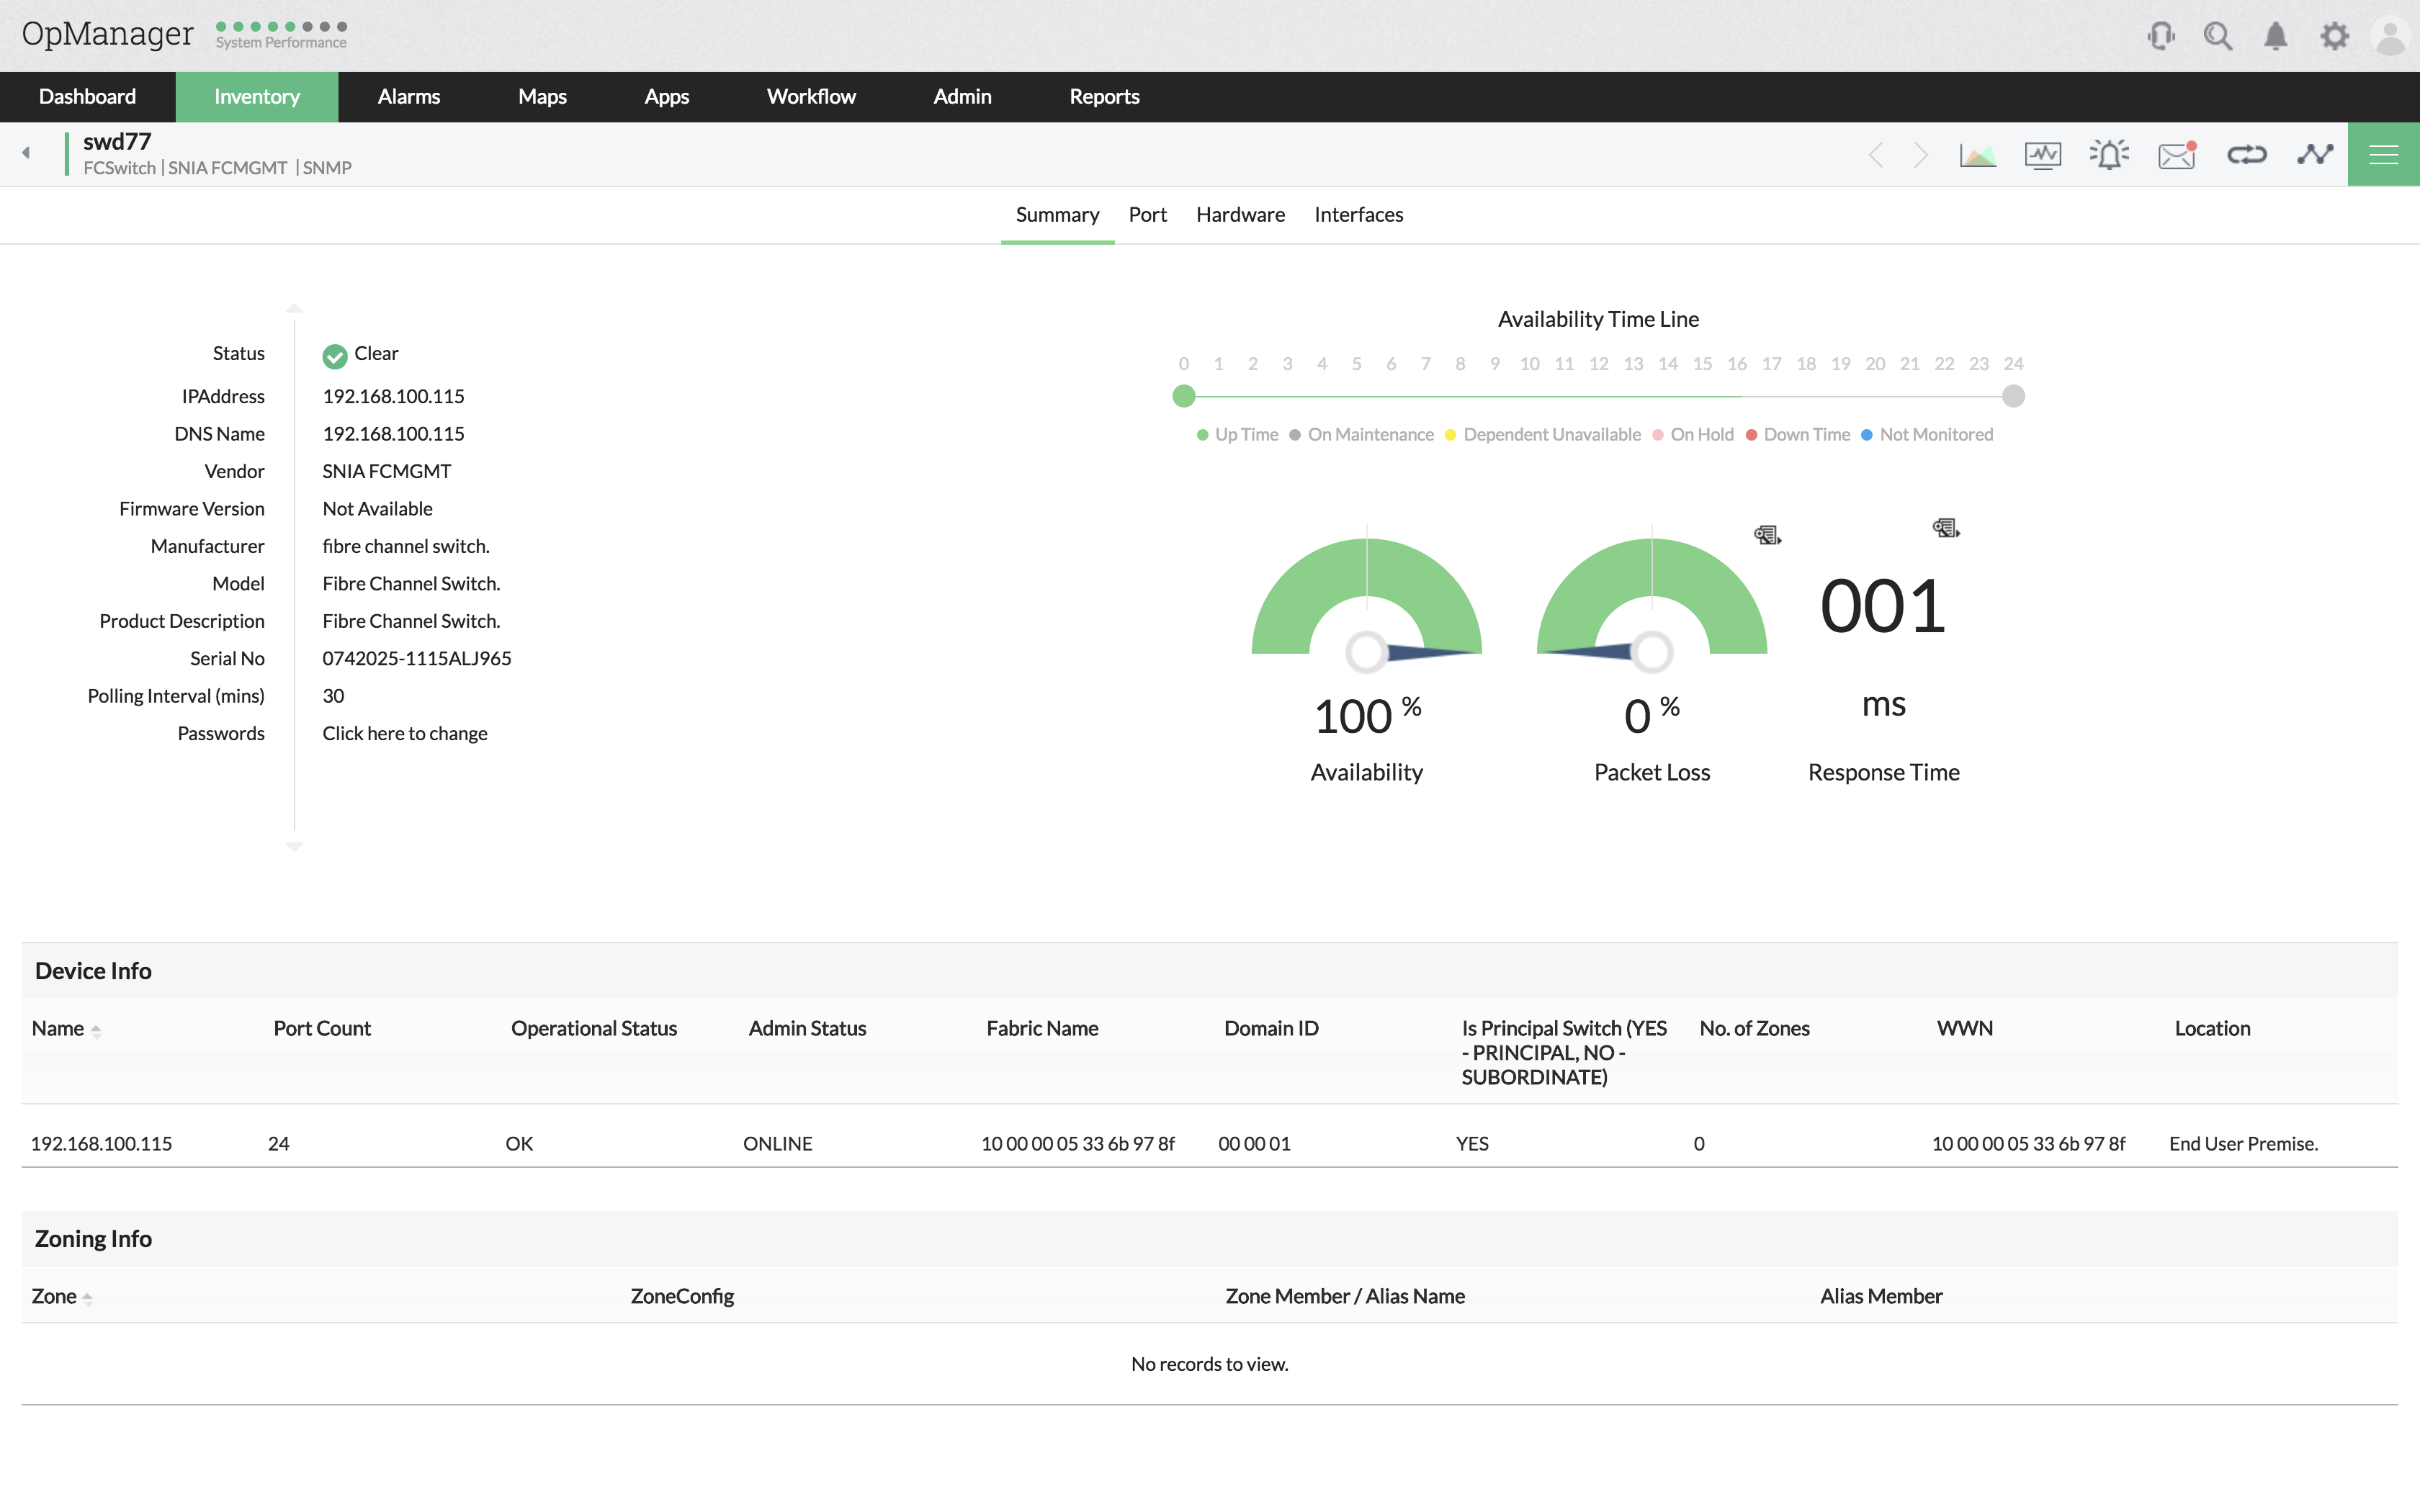The image size is (2420, 1512).
Task: Click the availability timeline start marker
Action: (x=1184, y=396)
